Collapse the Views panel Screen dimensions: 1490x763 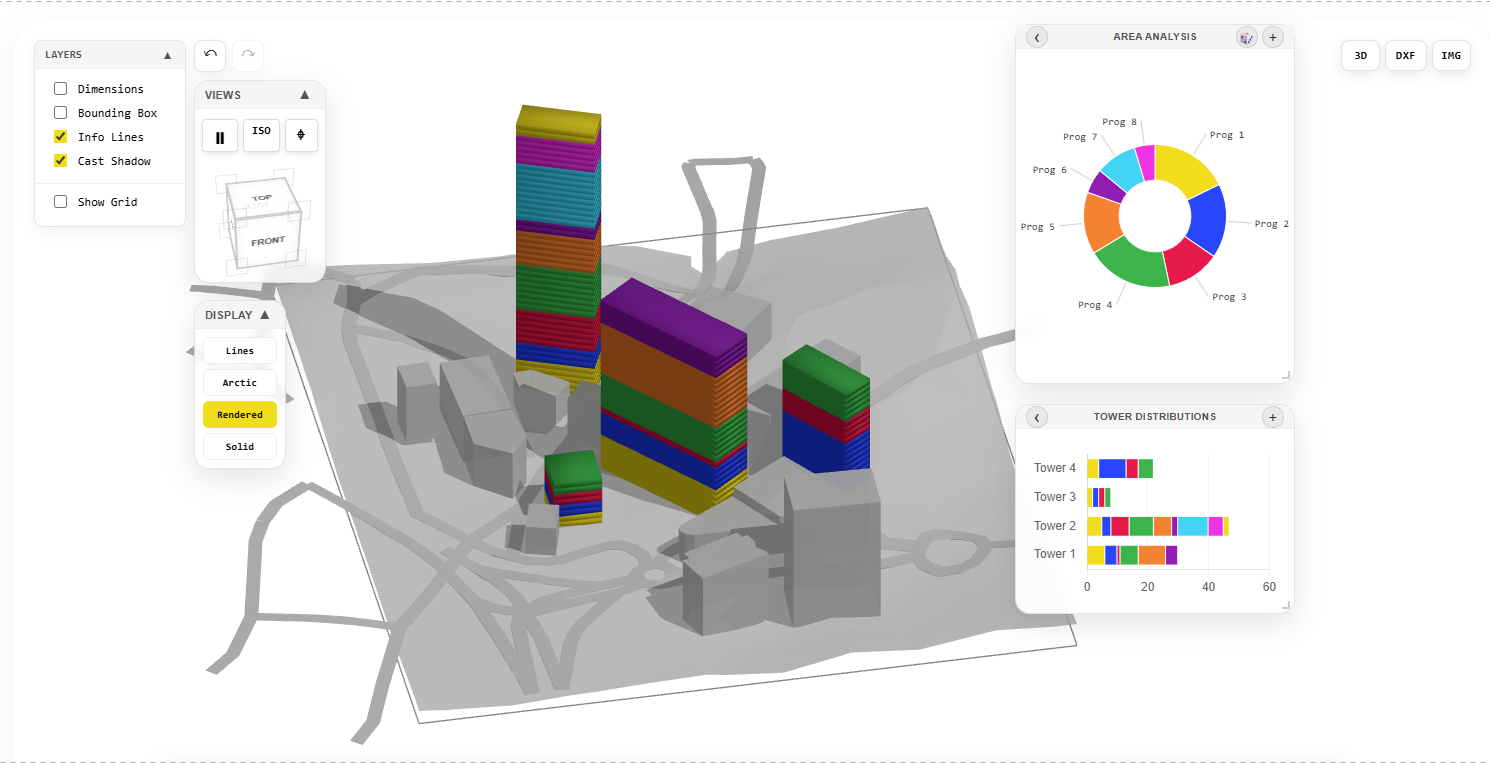[x=305, y=95]
